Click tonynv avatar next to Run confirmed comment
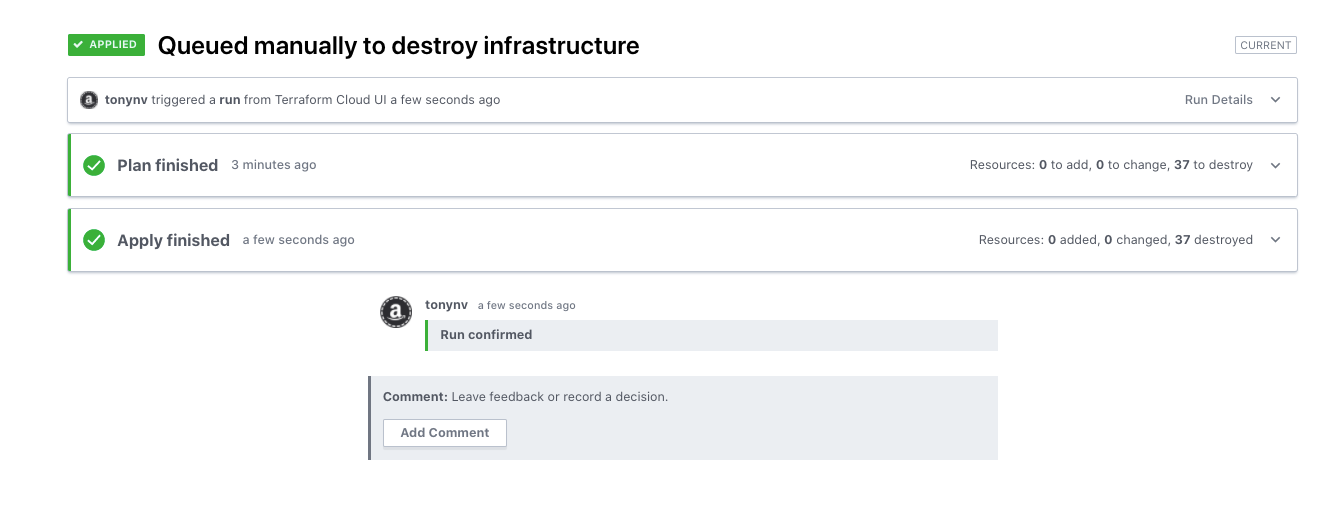Image resolution: width=1335 pixels, height=531 pixels. (396, 312)
